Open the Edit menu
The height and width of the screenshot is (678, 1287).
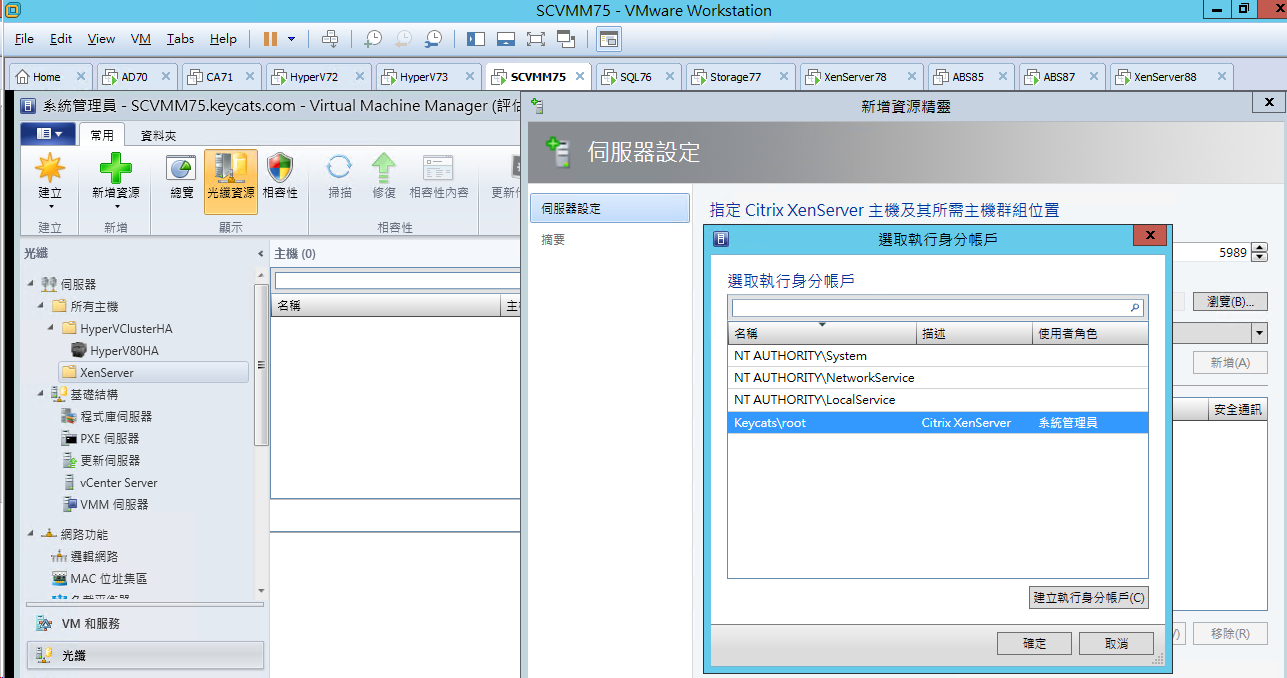pyautogui.click(x=61, y=39)
